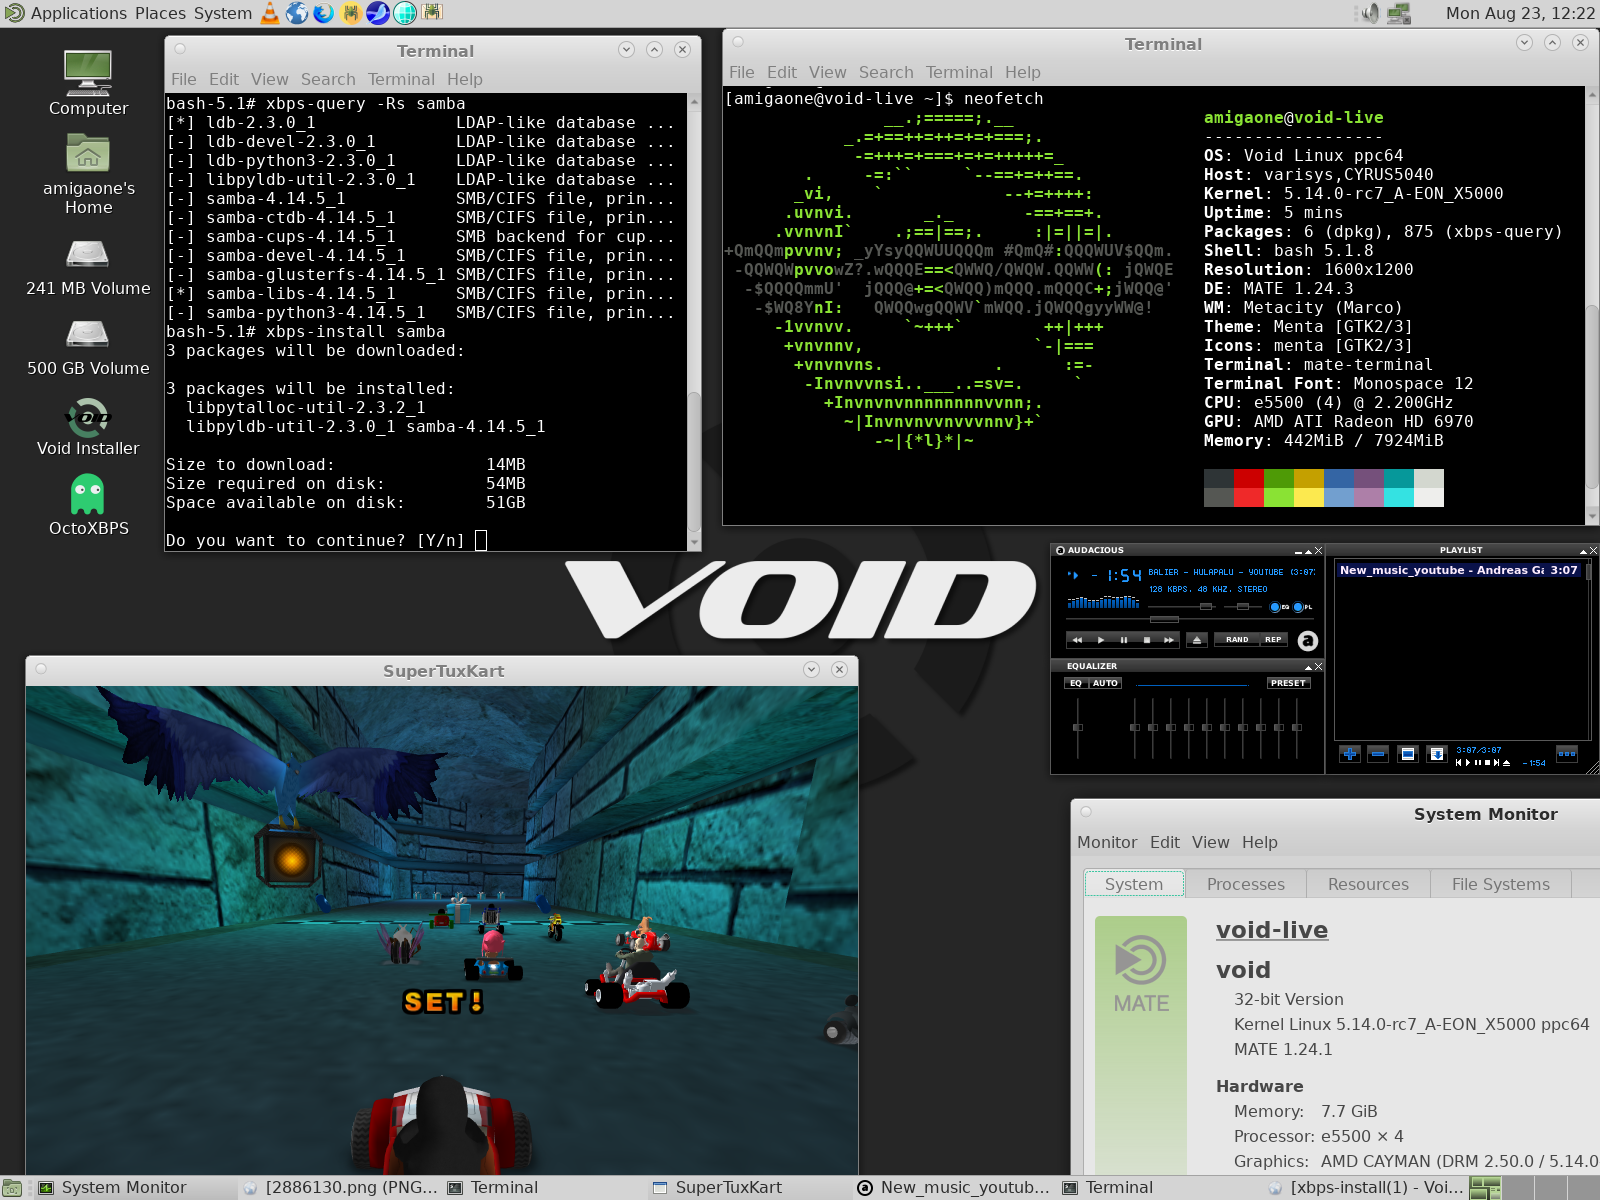Open the playlist list options button
Screen dimensions: 1600x1200
click(x=1567, y=754)
